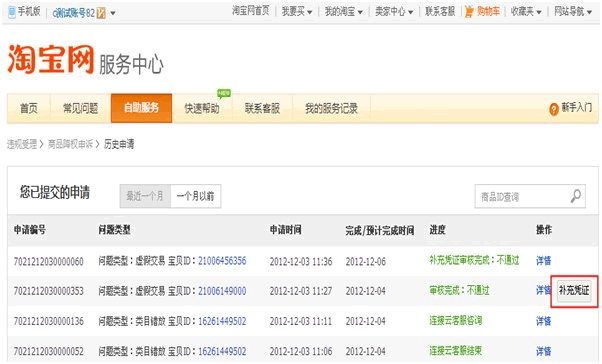Viewport: 602px width, 364px height.
Task: Click the 补充凭证 button
Action: point(574,291)
